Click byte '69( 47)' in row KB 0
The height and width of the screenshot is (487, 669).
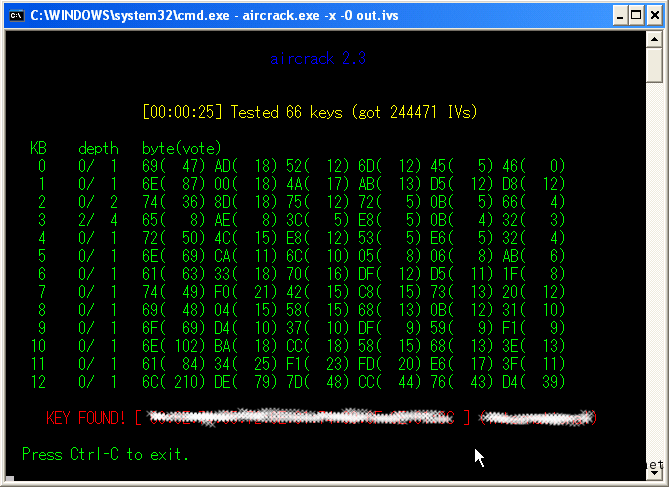[174, 166]
